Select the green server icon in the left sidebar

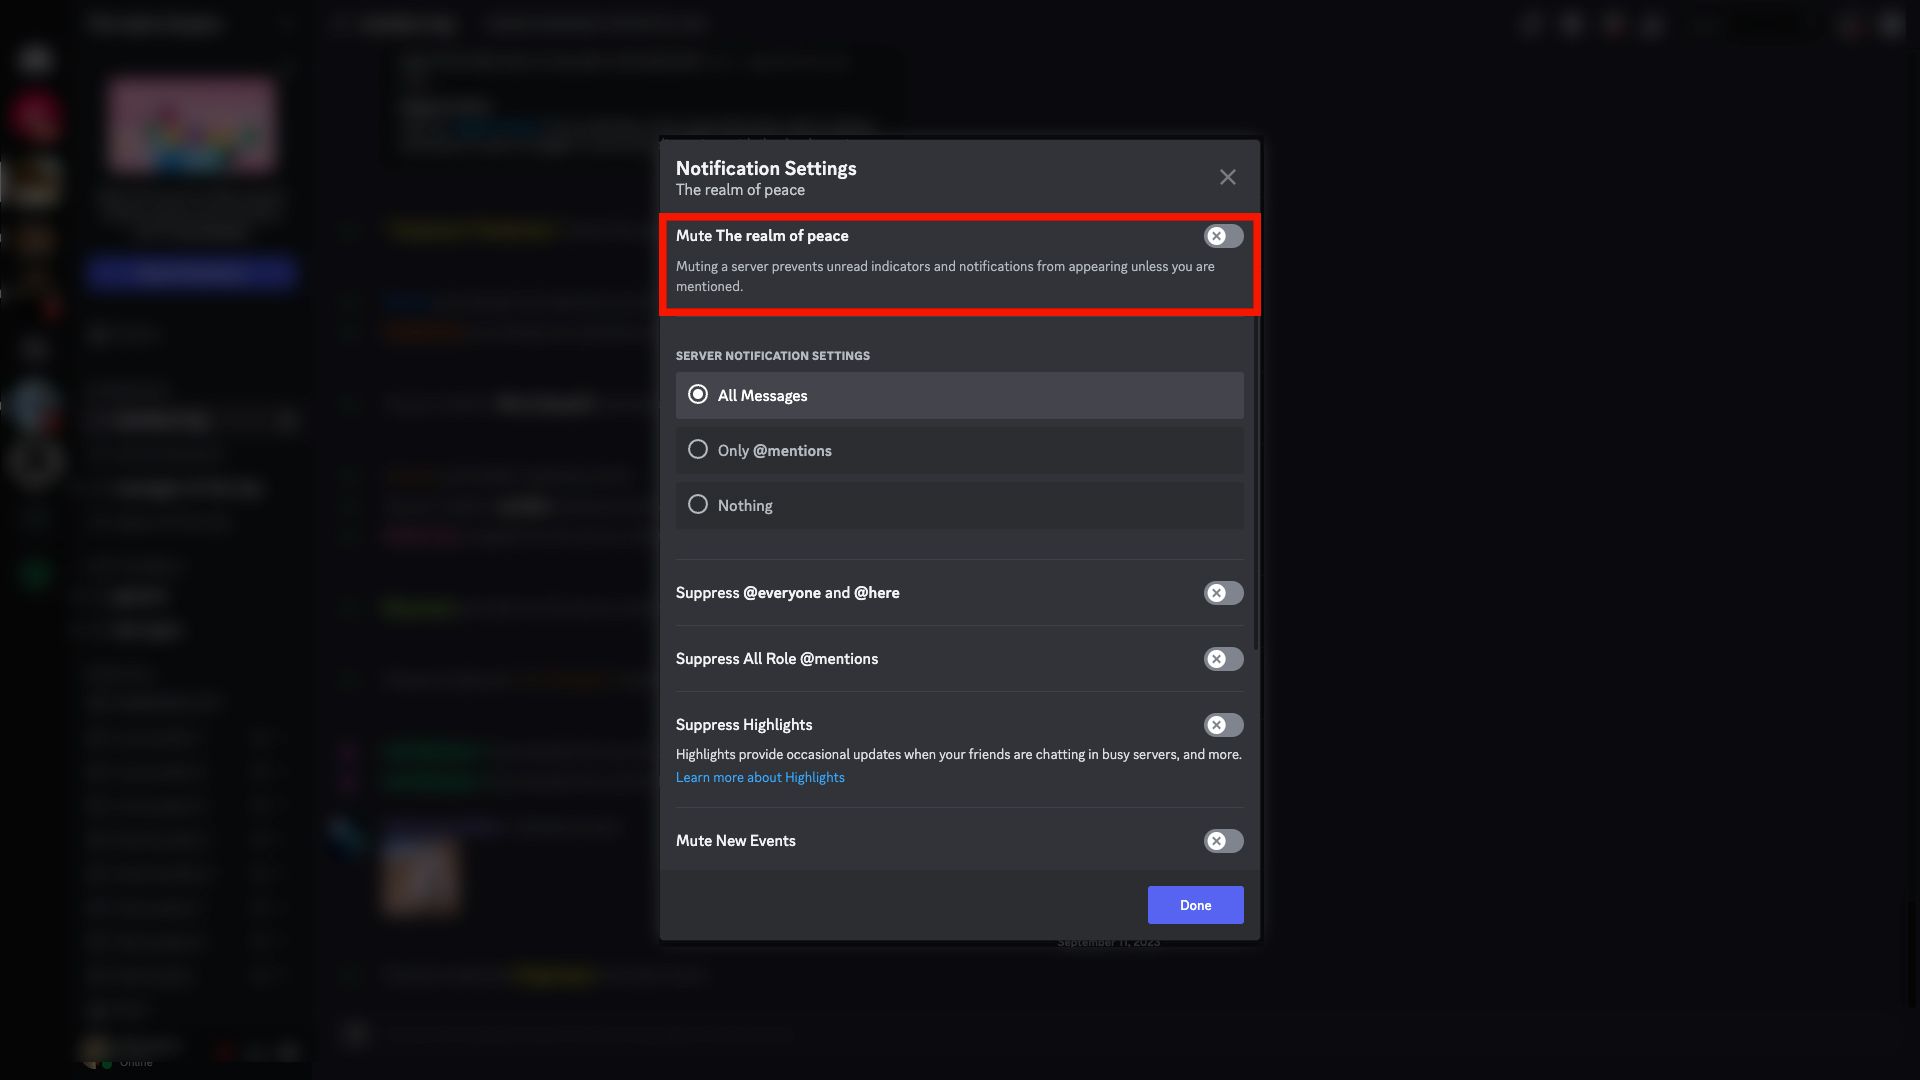pos(36,575)
